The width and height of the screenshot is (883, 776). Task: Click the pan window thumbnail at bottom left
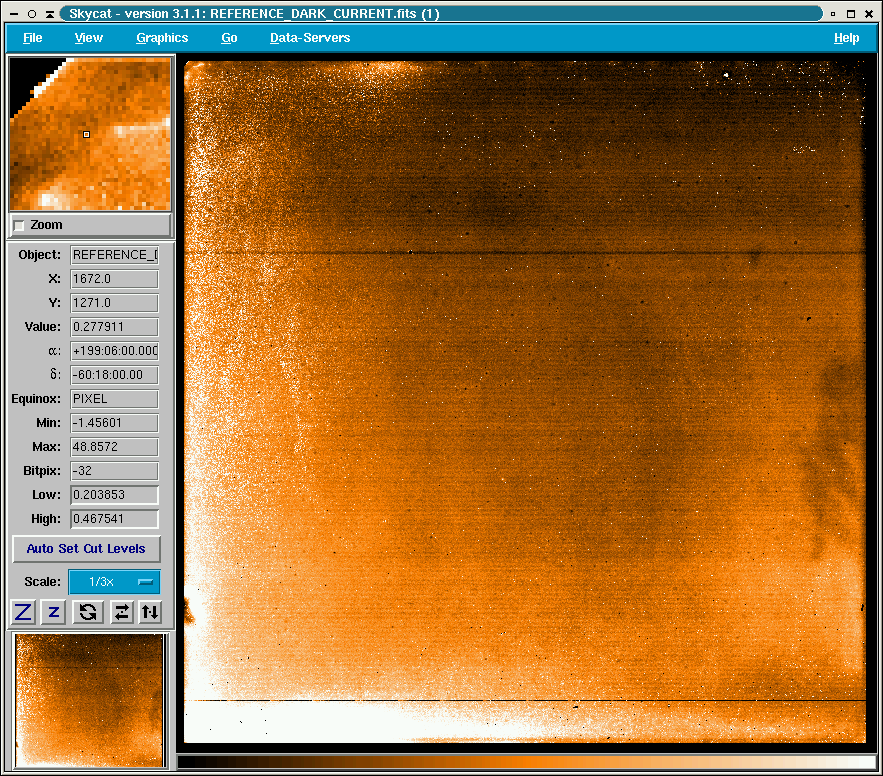tap(90, 700)
